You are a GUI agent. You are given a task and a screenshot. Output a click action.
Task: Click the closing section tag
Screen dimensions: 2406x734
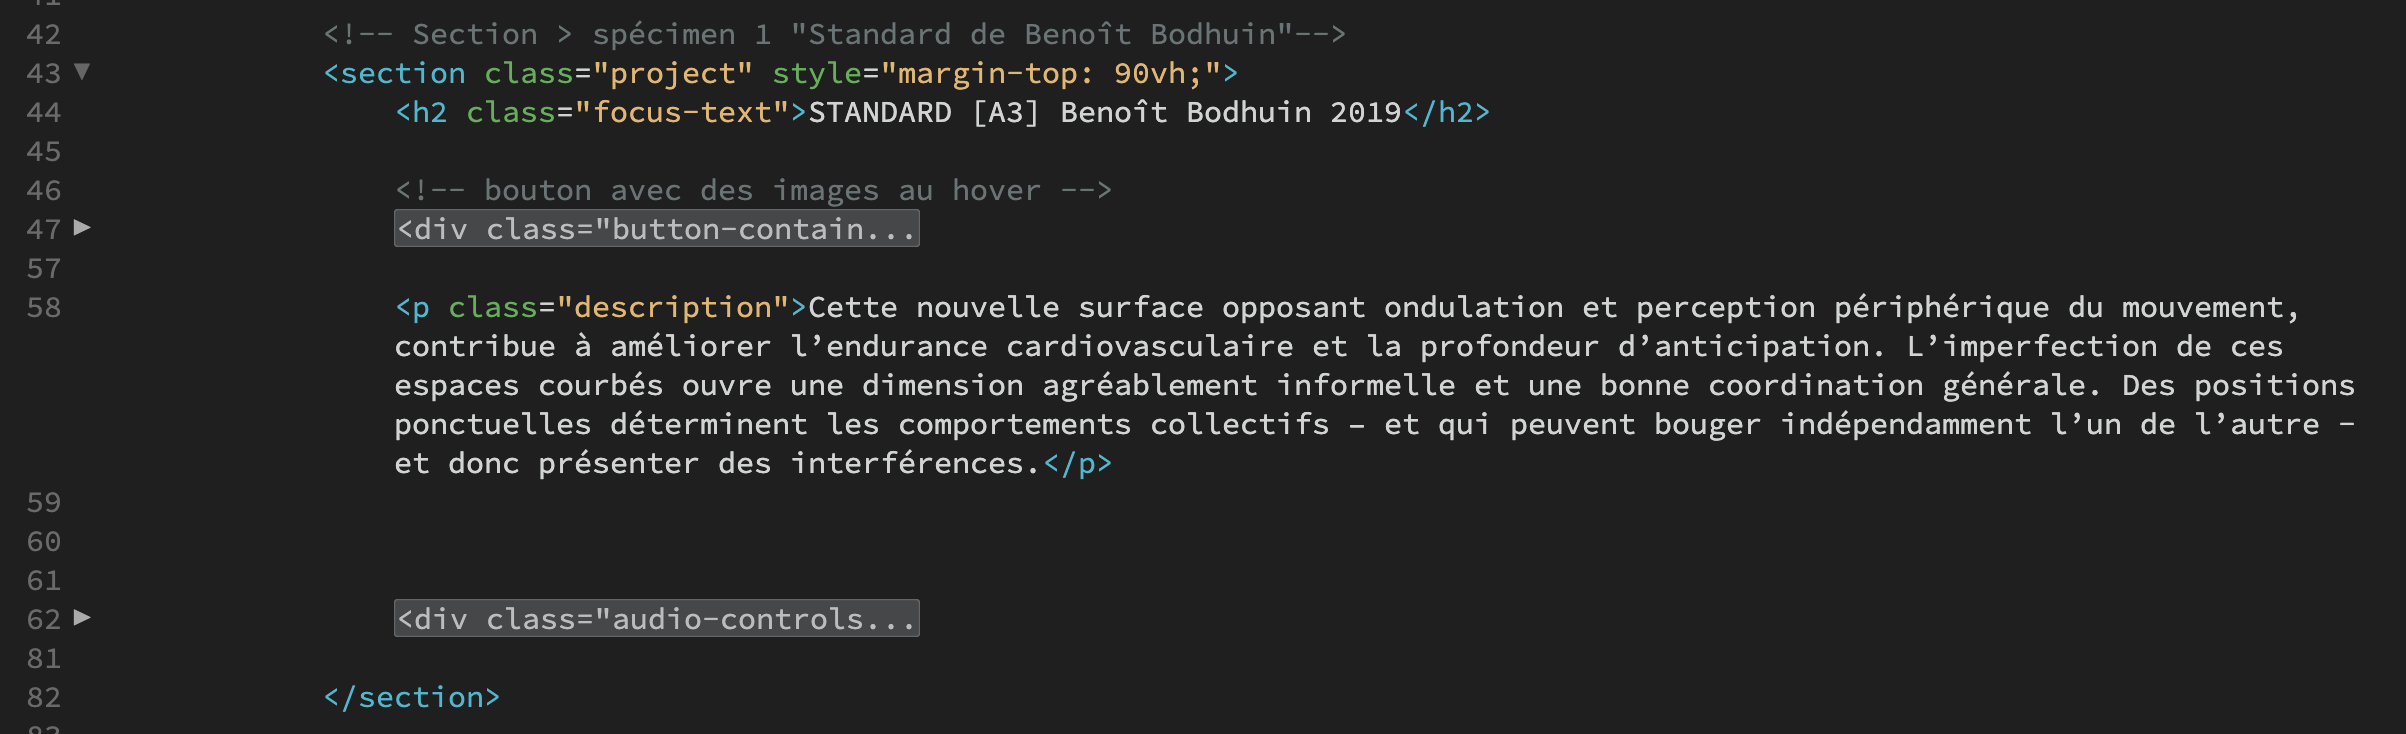411,698
